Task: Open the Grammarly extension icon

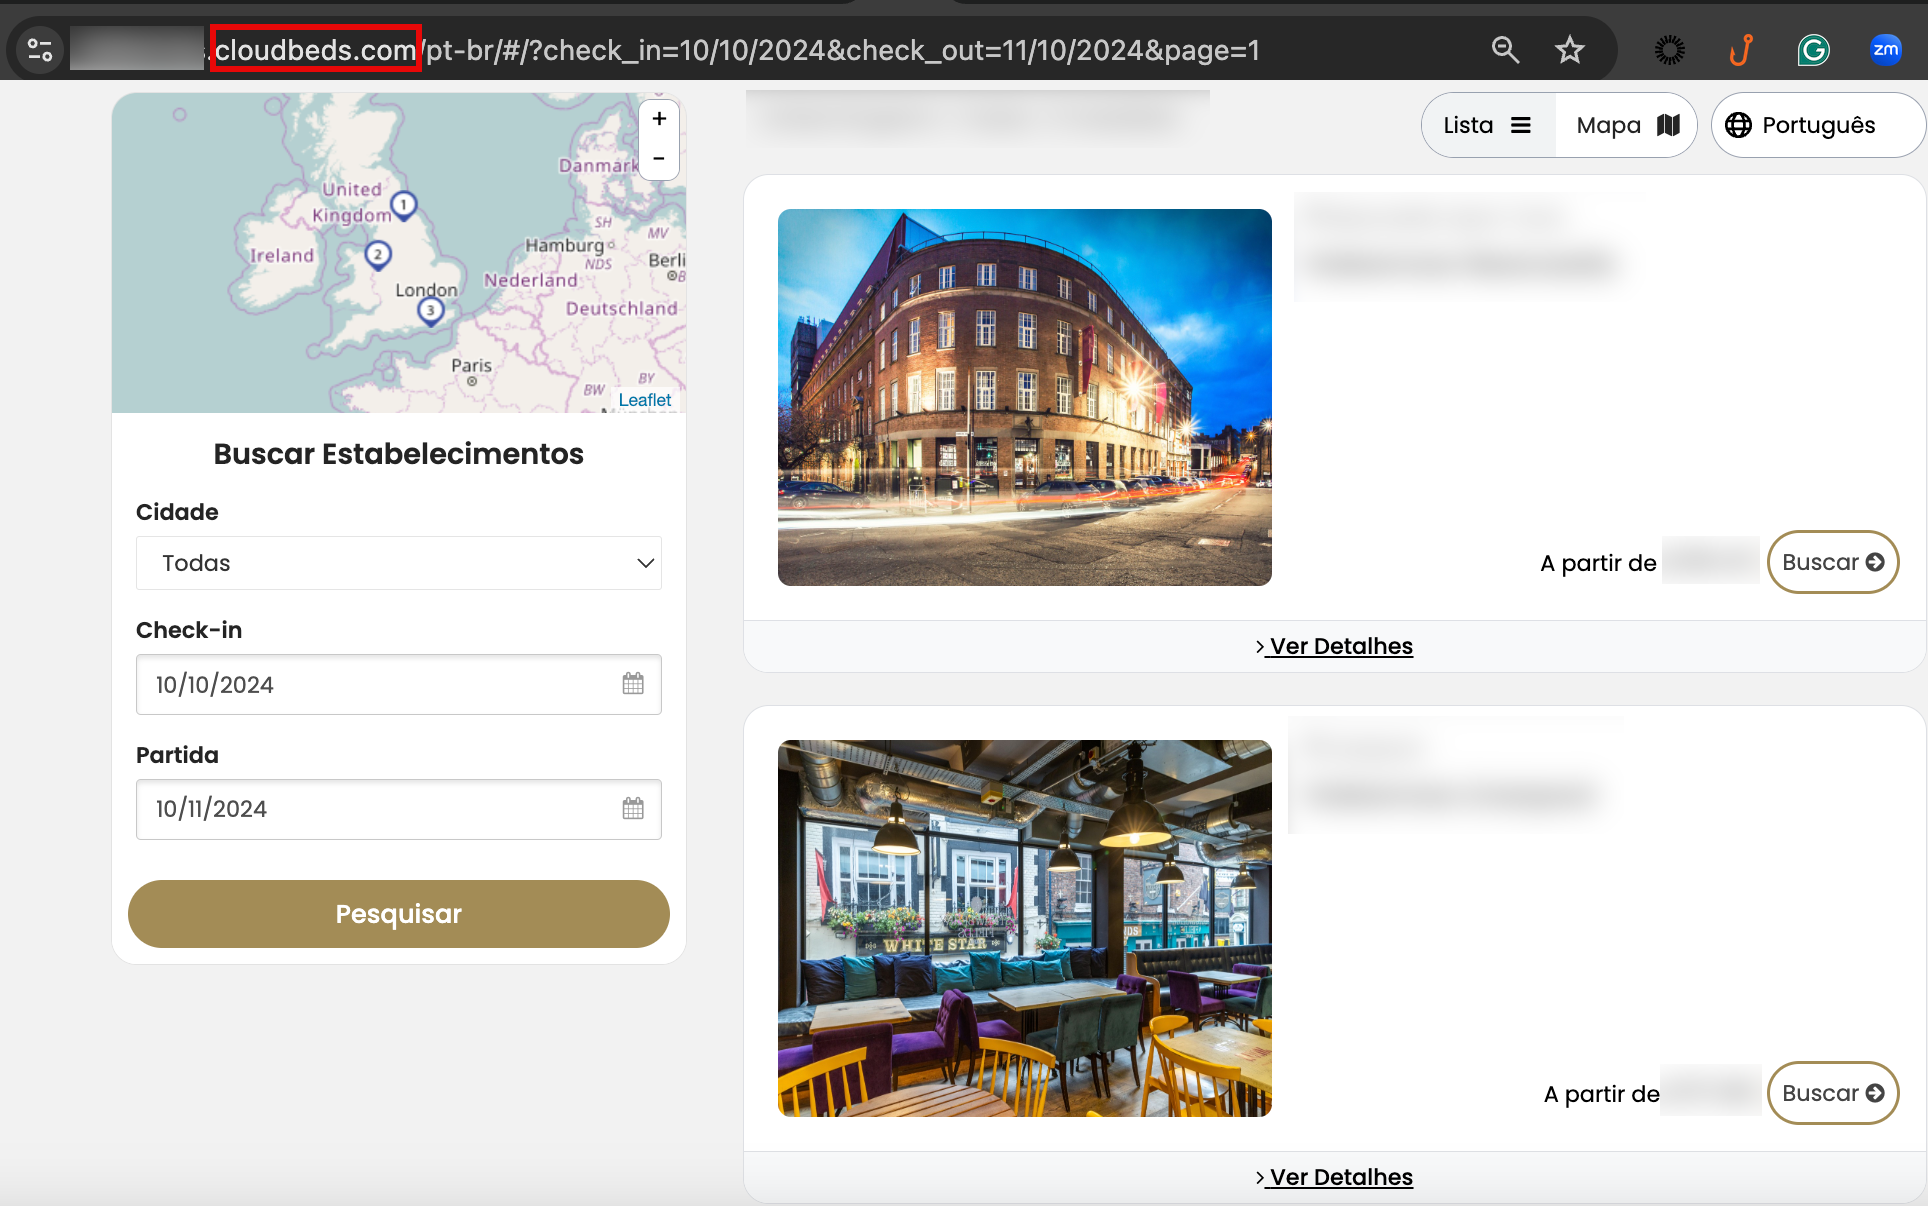Action: [1813, 50]
